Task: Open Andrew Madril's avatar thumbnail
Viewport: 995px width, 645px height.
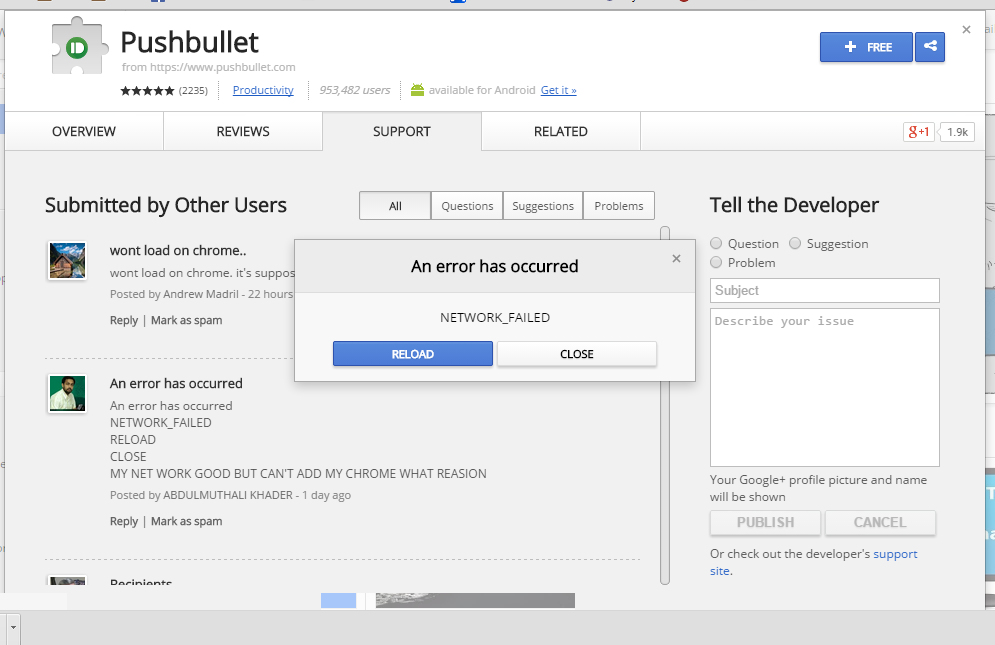Action: (x=67, y=260)
